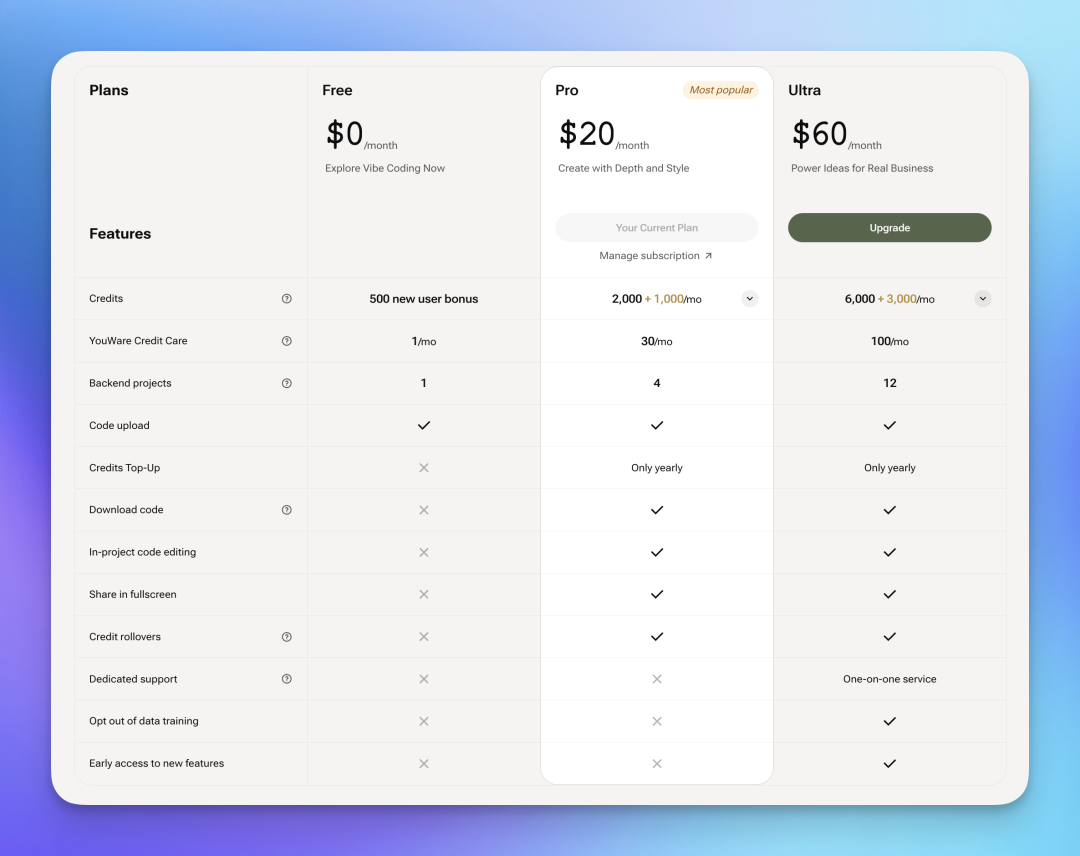The height and width of the screenshot is (856, 1080).
Task: Select the "500 new user bonus" text
Action: [424, 299]
